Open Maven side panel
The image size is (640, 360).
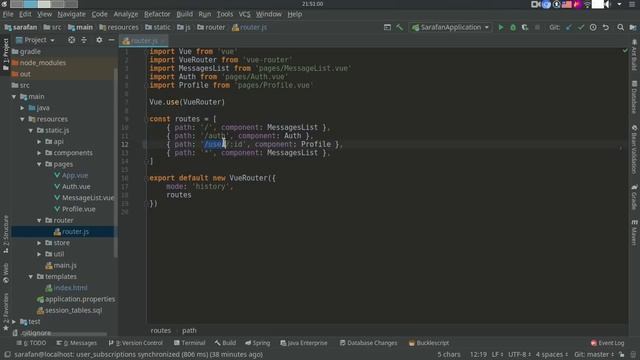[x=634, y=233]
